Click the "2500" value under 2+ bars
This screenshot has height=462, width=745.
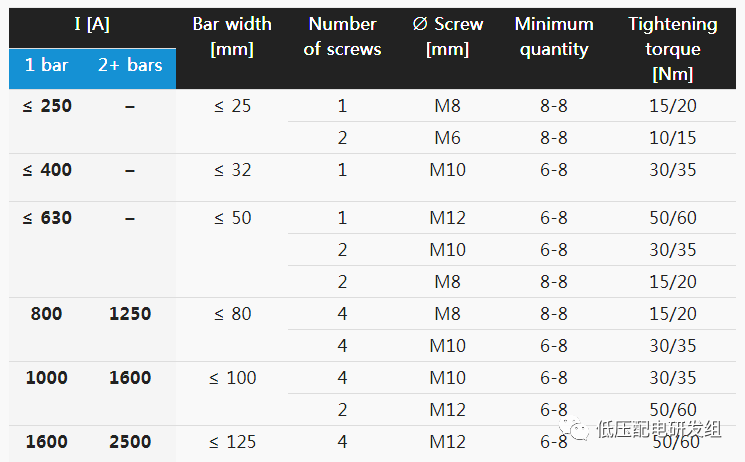[x=130, y=442]
